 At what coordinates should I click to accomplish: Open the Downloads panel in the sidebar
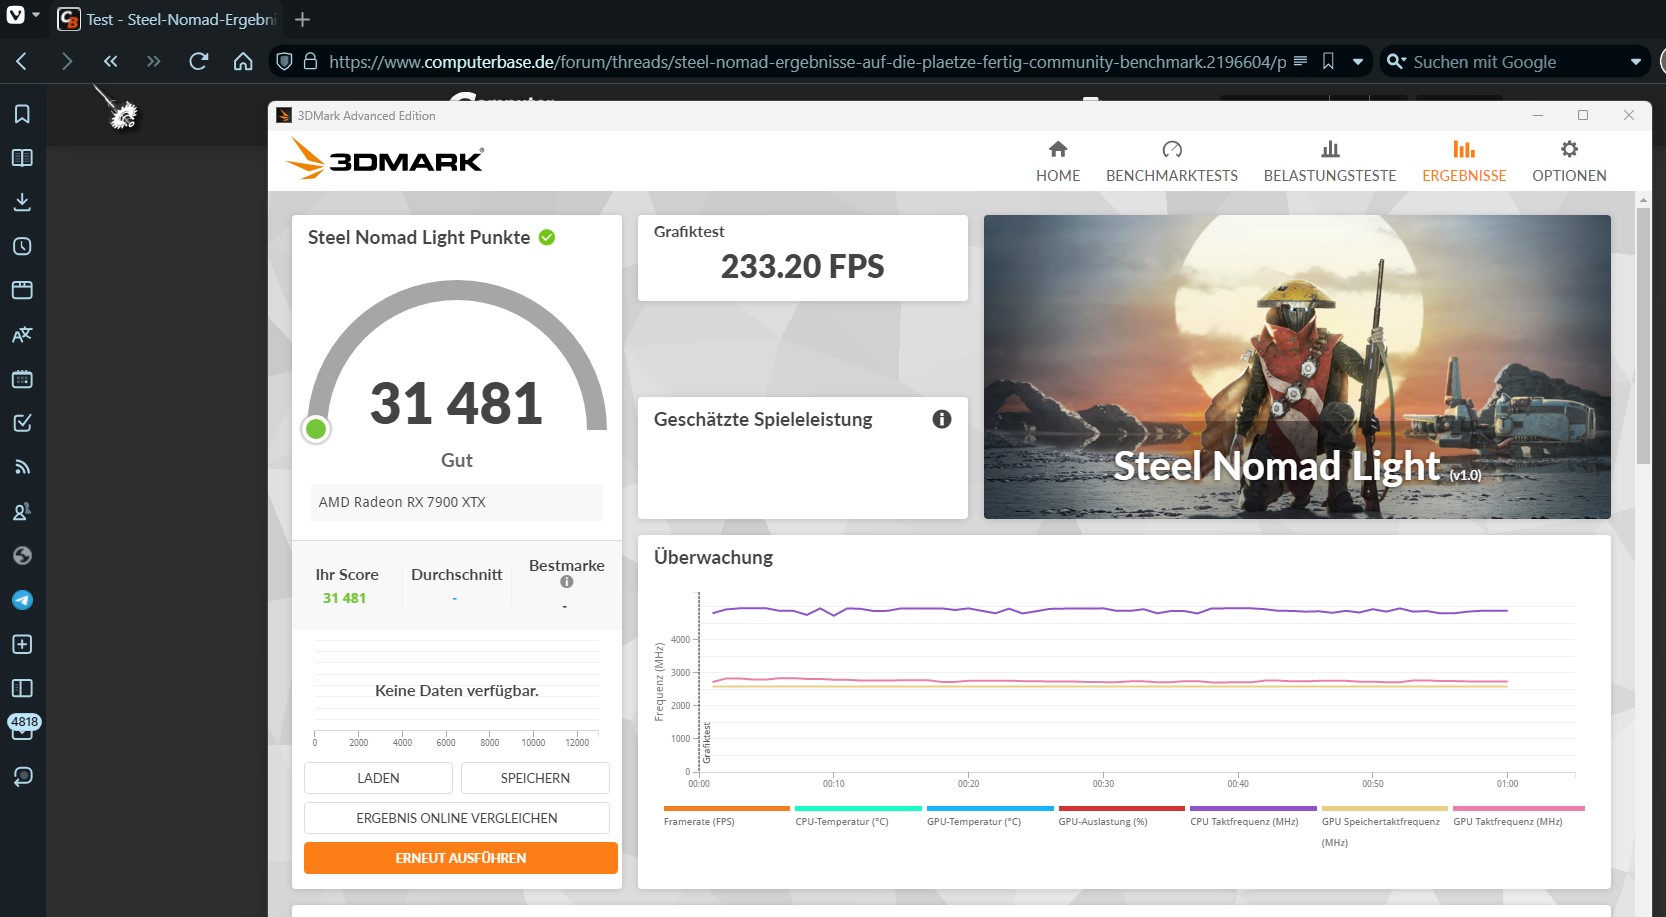pyautogui.click(x=21, y=201)
